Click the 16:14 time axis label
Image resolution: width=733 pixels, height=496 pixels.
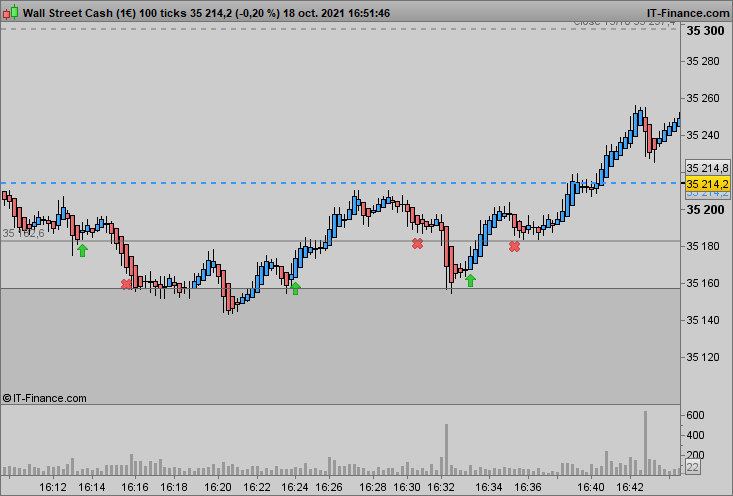tap(92, 487)
